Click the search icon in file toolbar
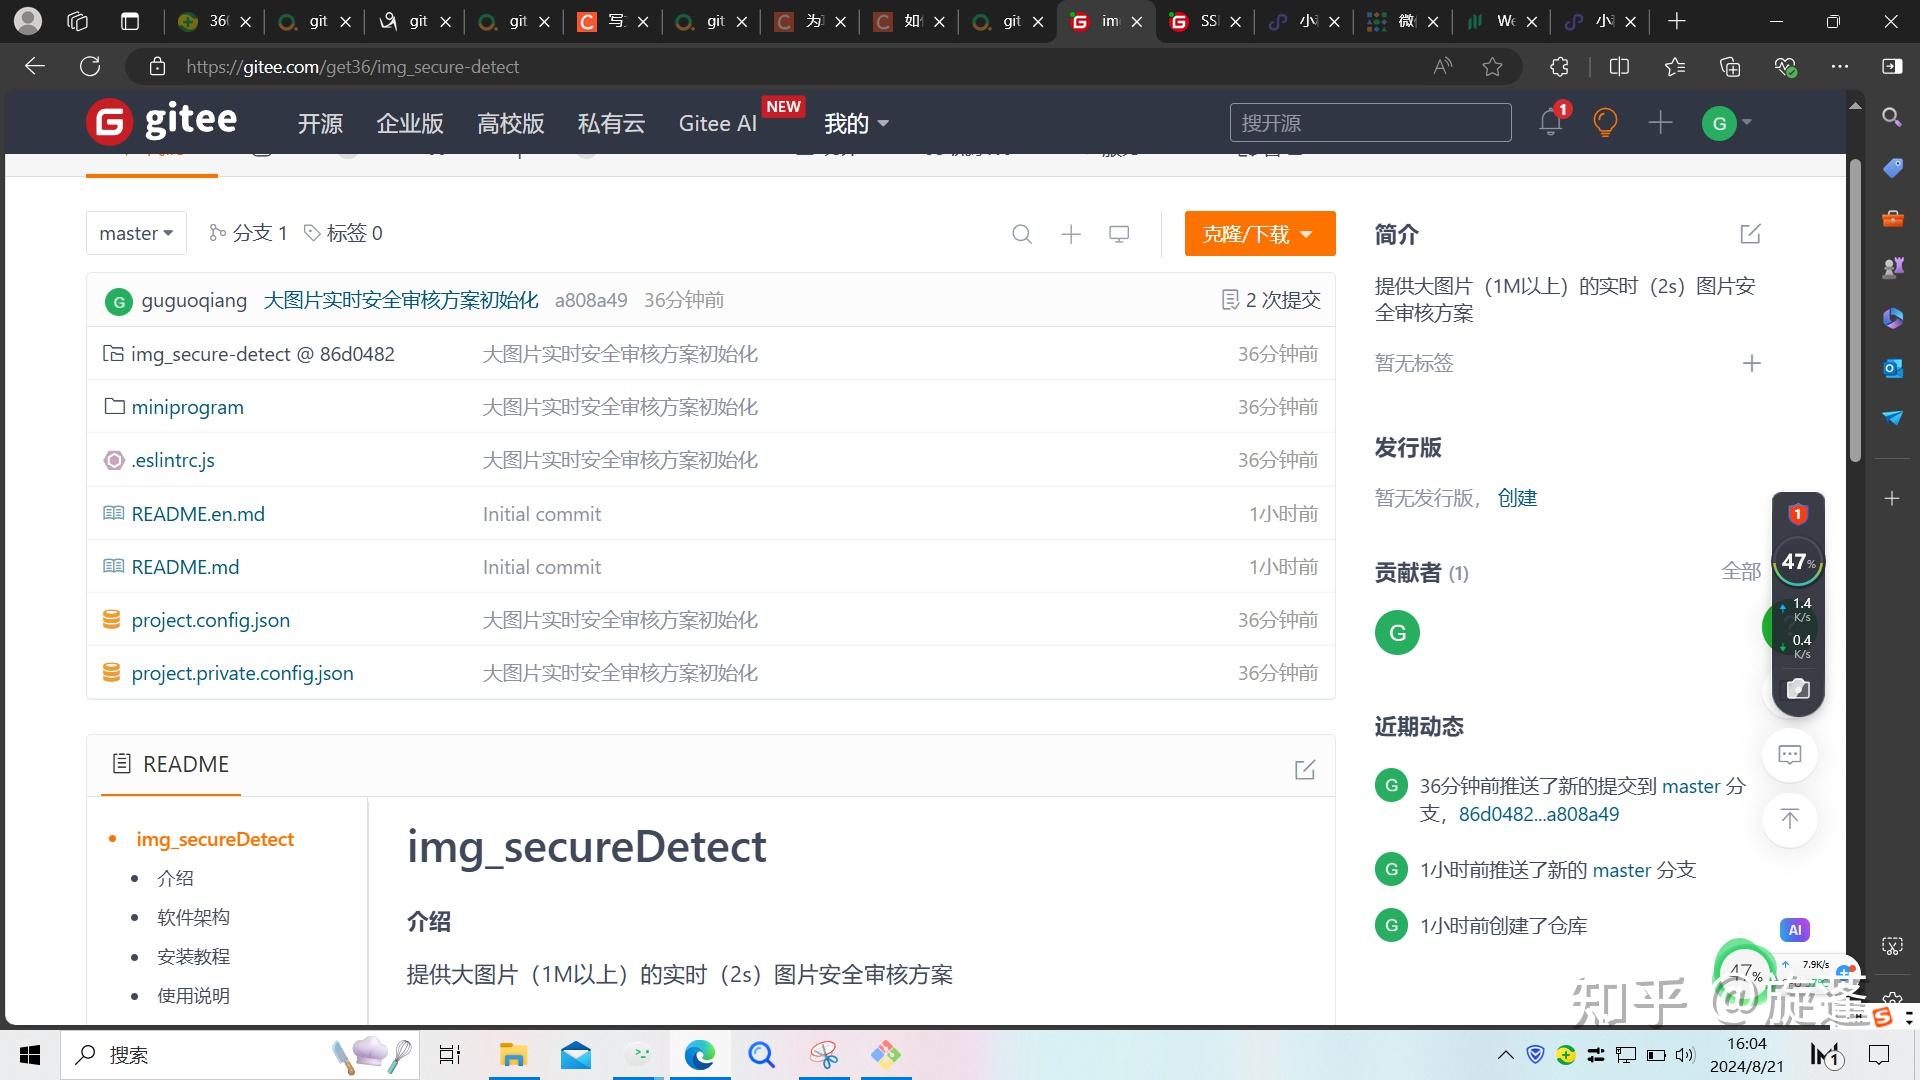The height and width of the screenshot is (1080, 1920). point(1021,234)
